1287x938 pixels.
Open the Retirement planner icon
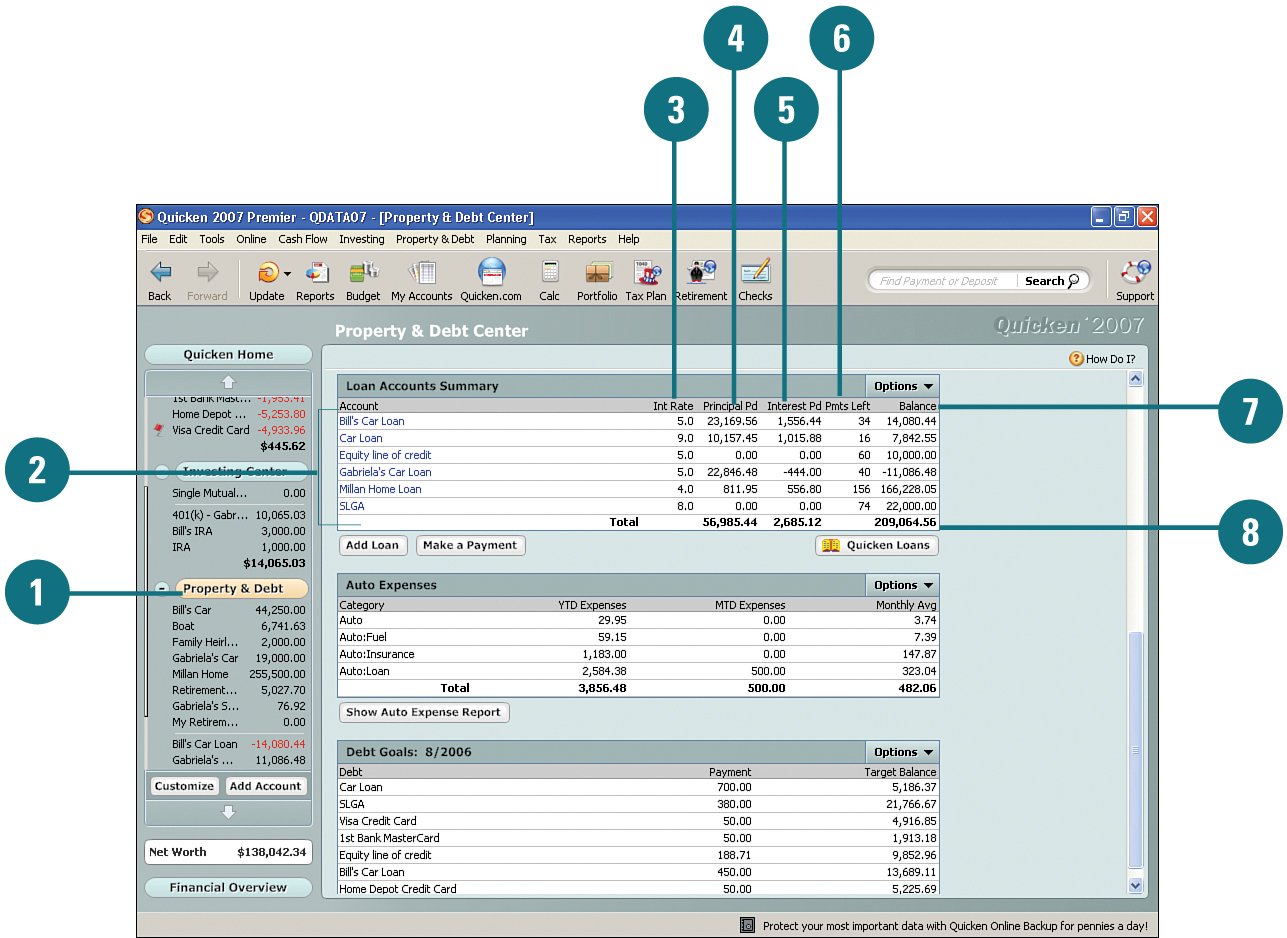pos(701,273)
